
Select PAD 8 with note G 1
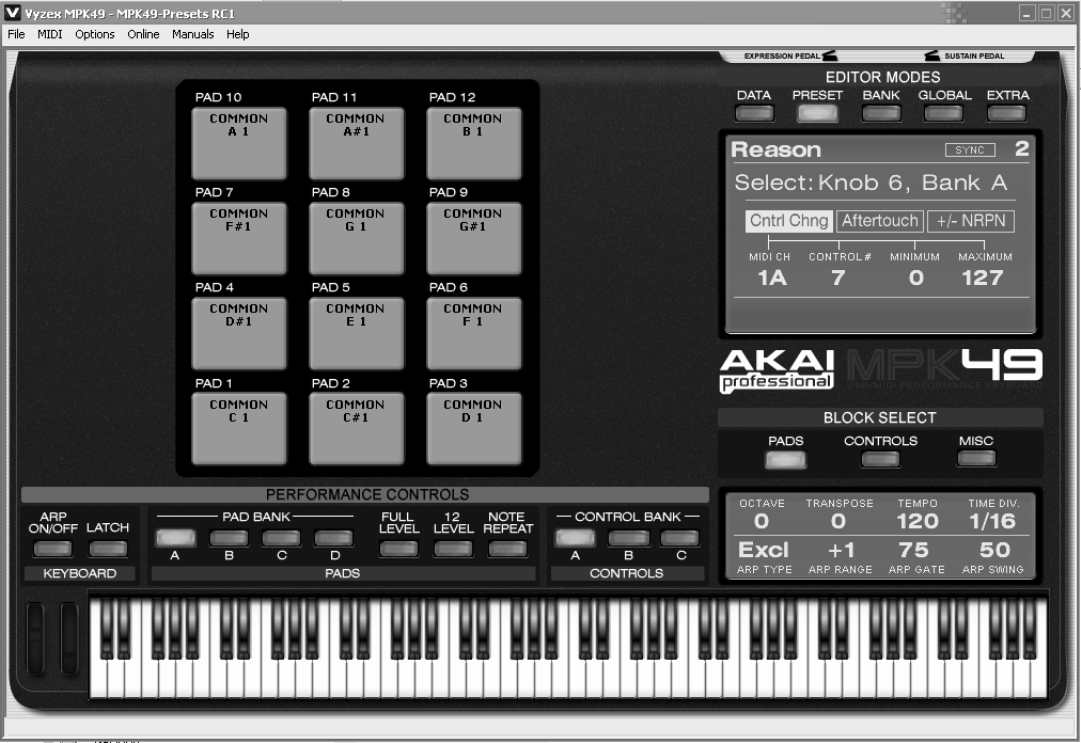356,238
